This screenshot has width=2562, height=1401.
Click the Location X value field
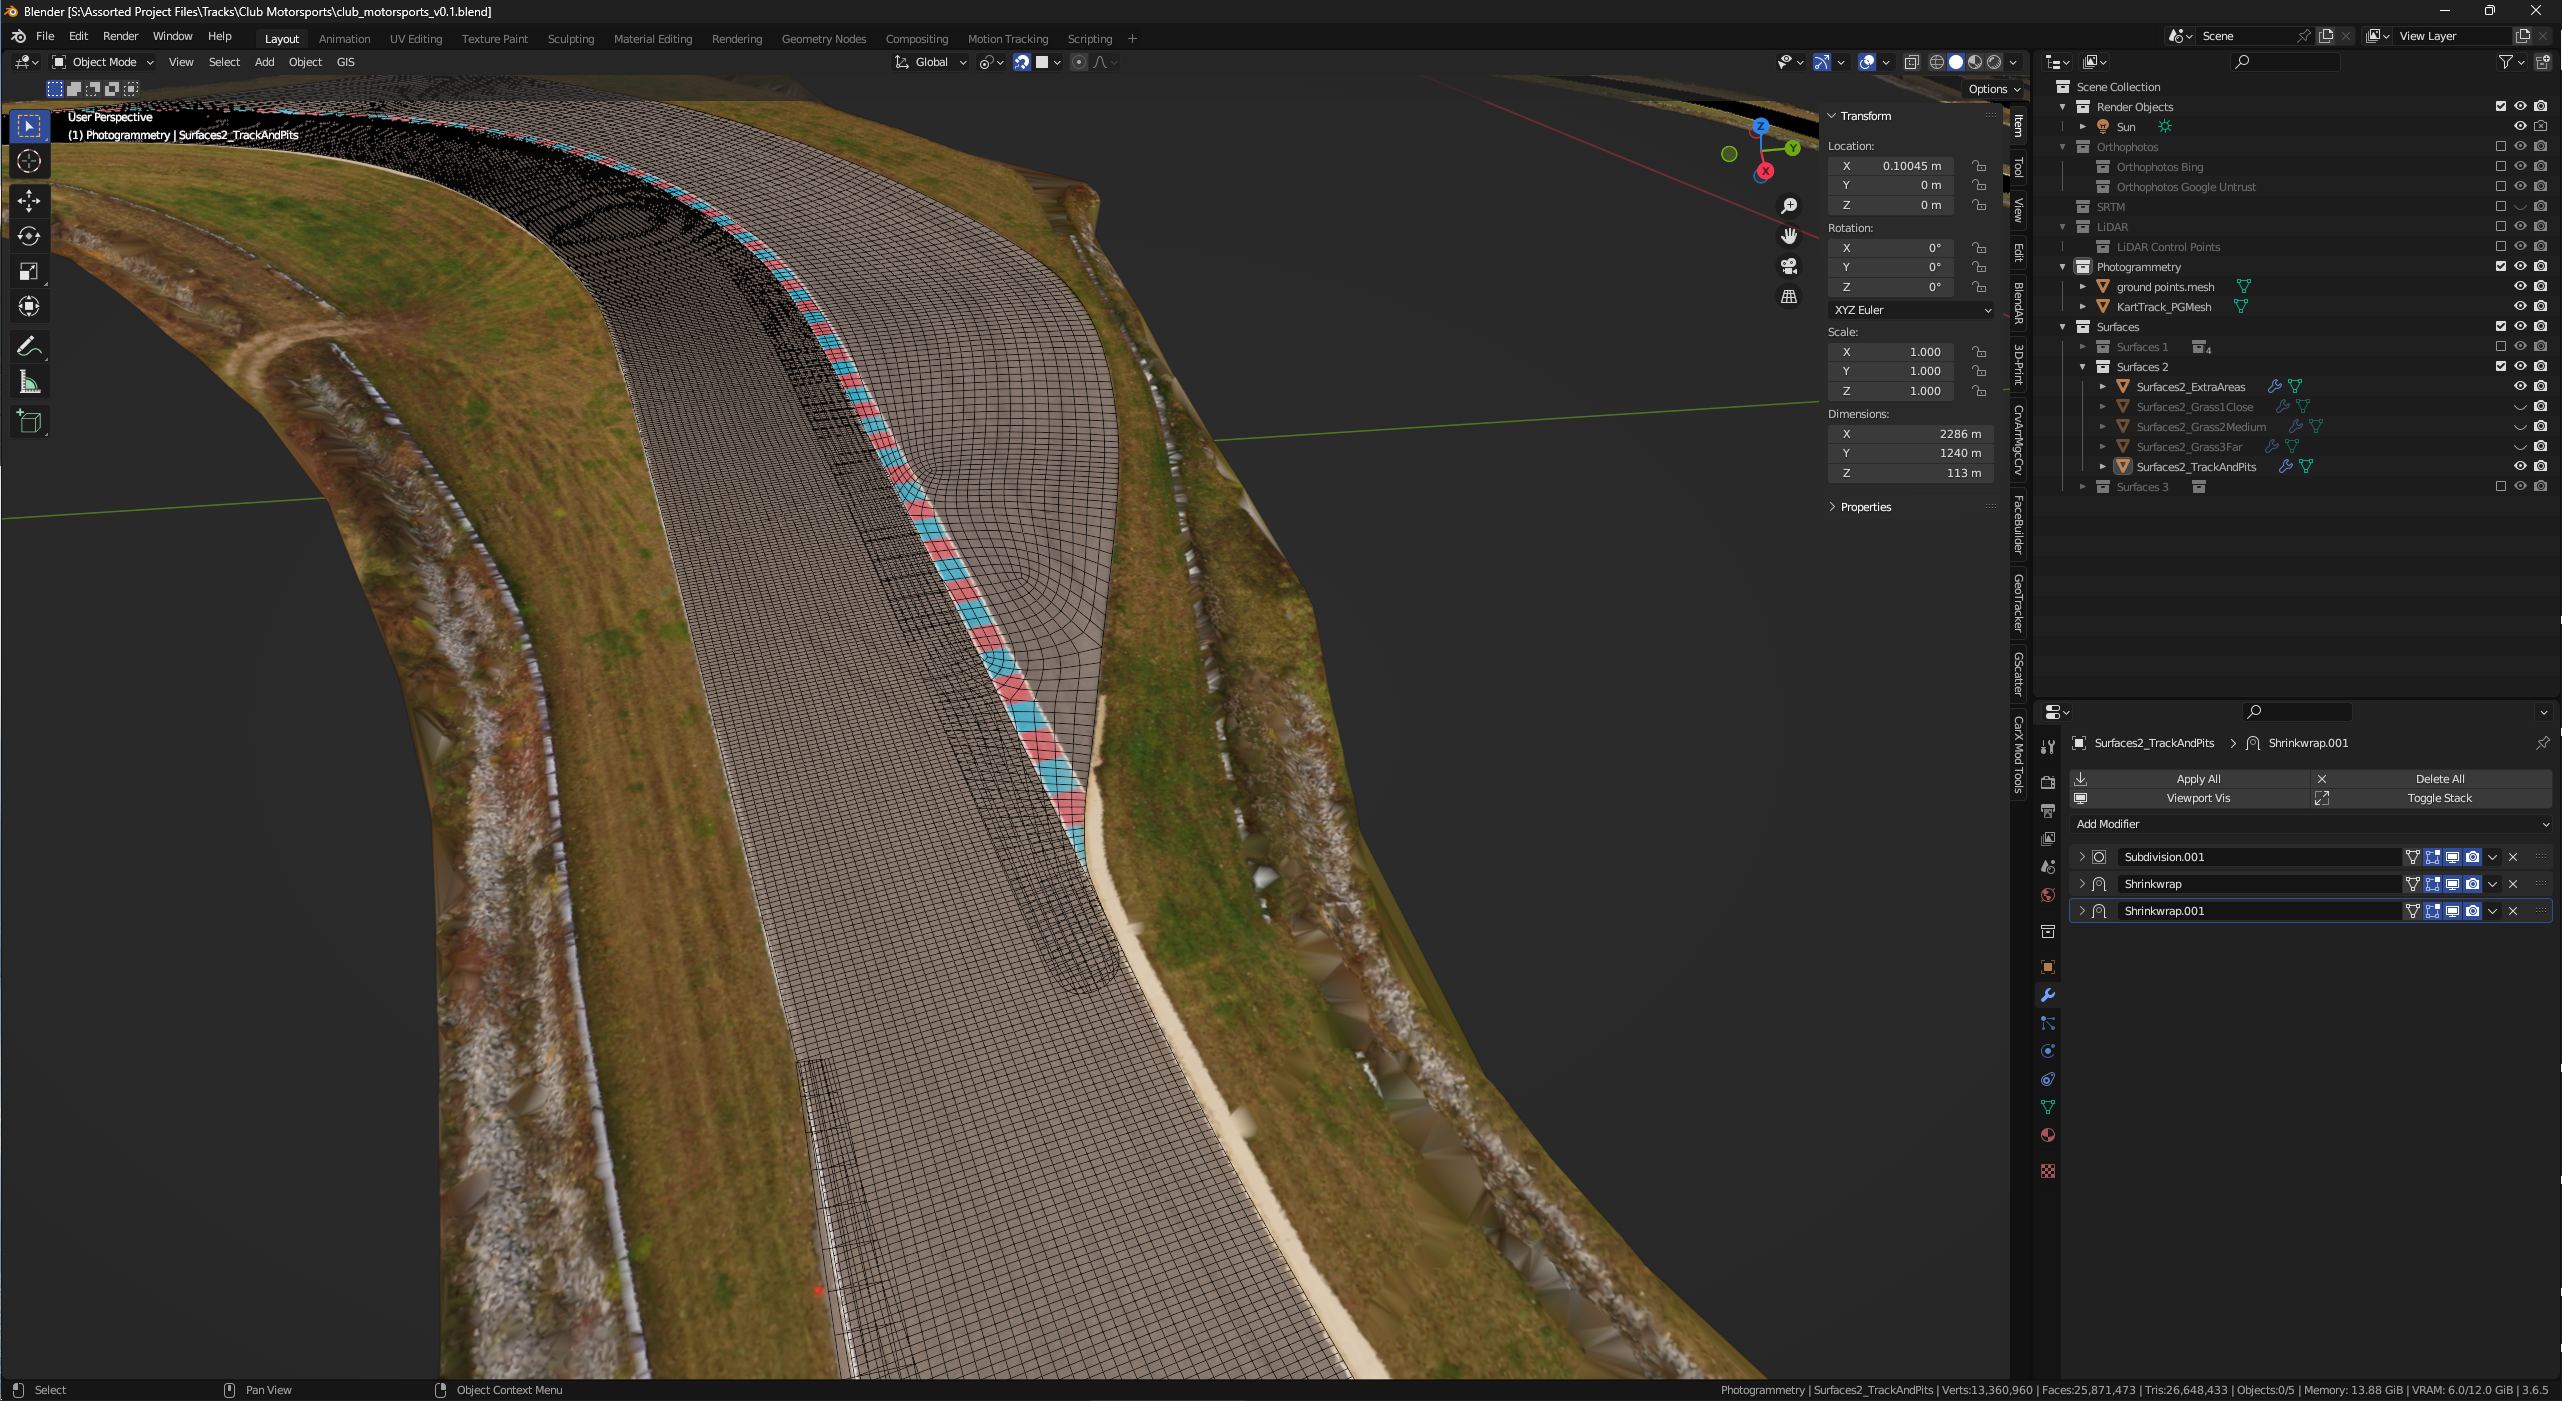(x=1890, y=166)
